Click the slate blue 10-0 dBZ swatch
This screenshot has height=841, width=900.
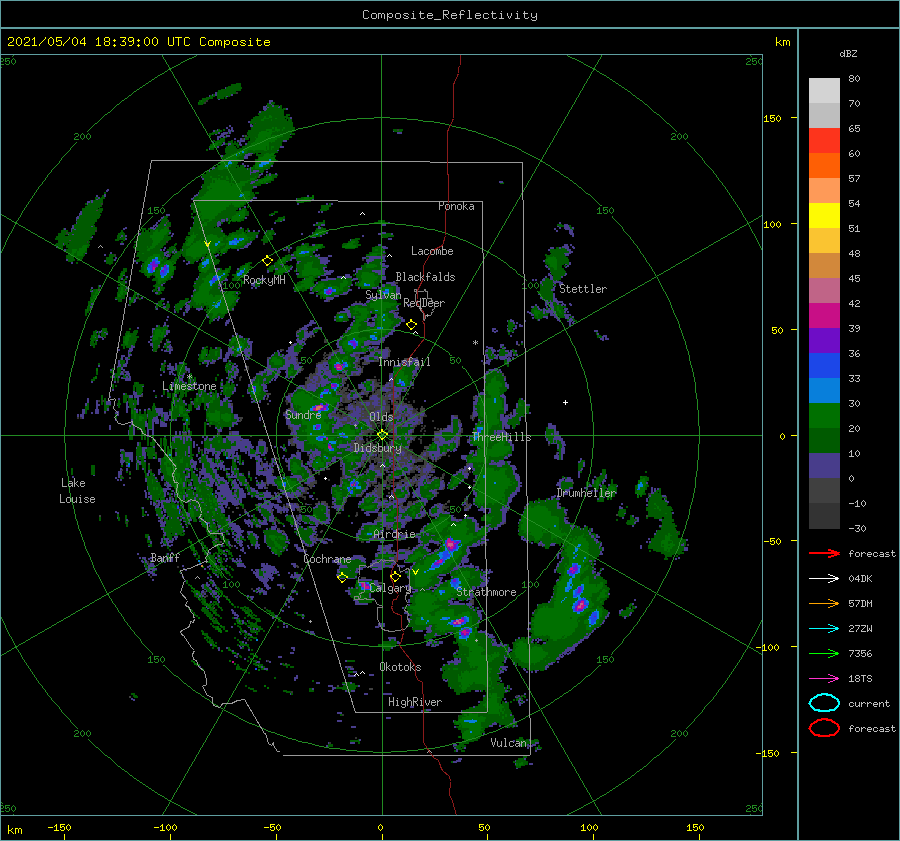(824, 466)
